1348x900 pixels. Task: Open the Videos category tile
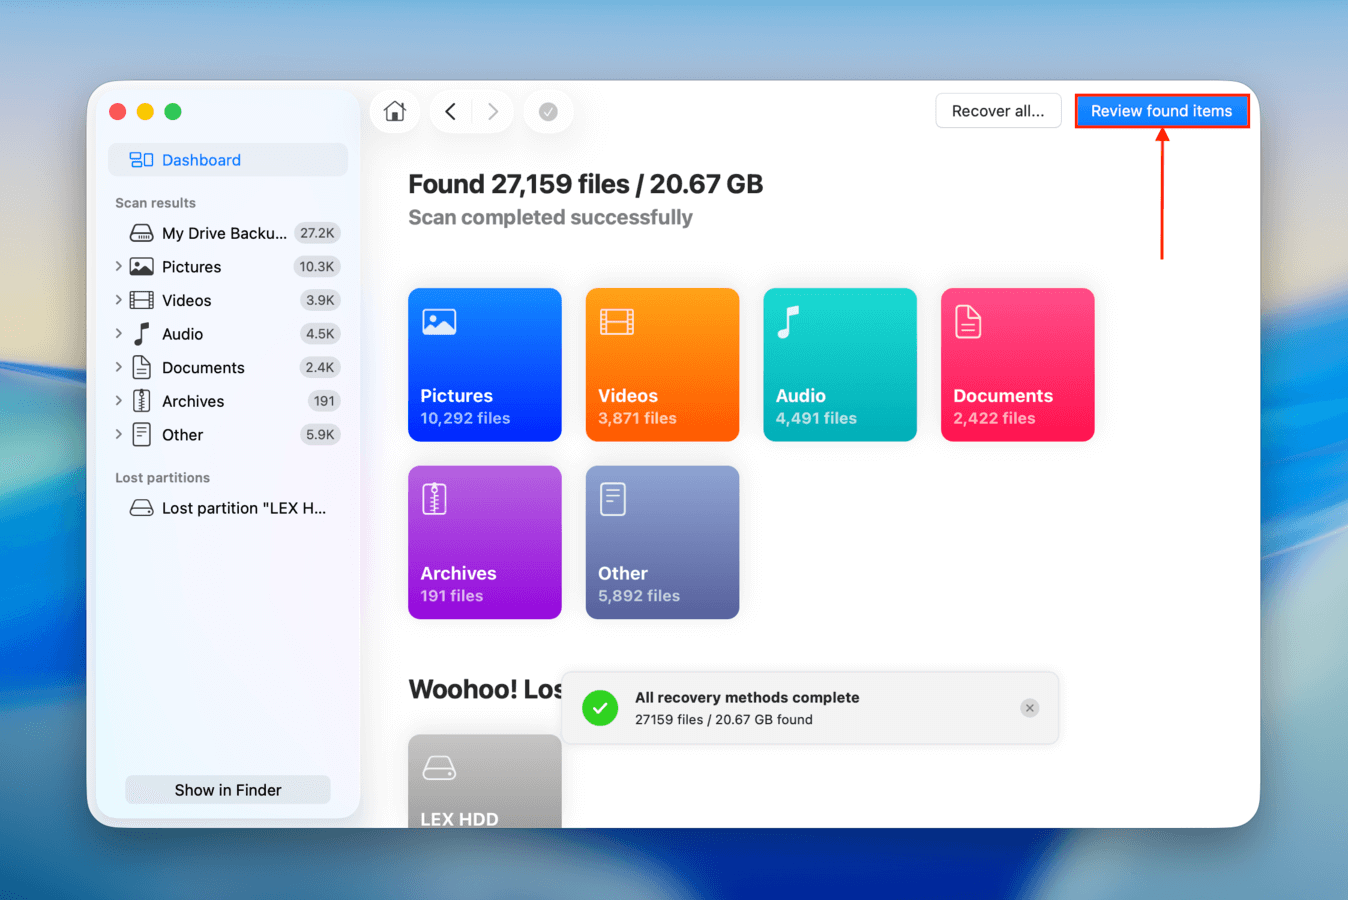tap(662, 364)
